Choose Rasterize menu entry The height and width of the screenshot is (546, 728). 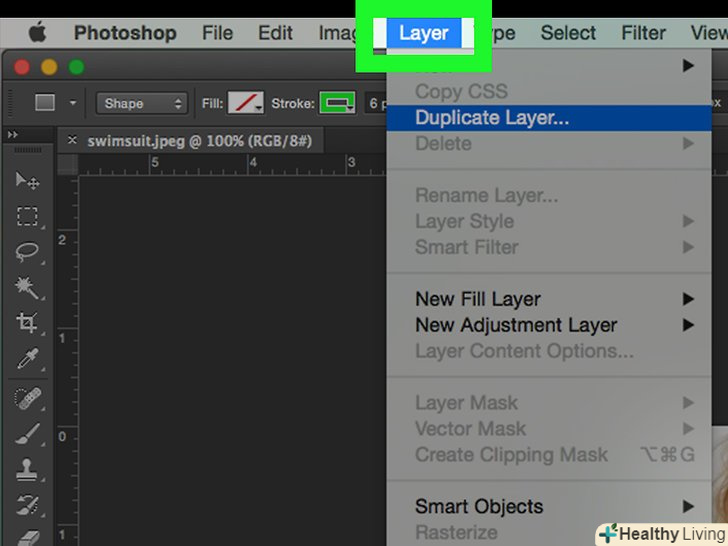(x=549, y=532)
